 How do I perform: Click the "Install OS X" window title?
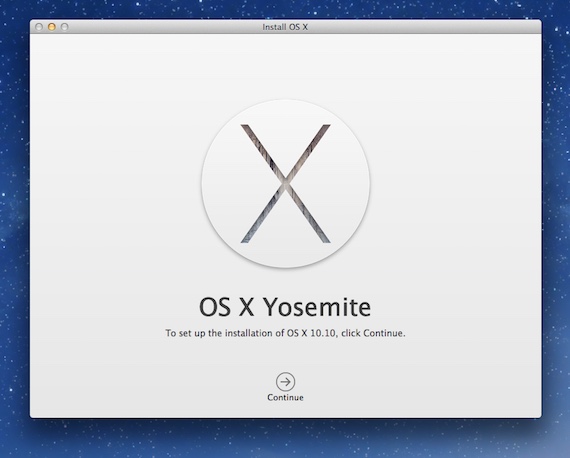point(285,27)
